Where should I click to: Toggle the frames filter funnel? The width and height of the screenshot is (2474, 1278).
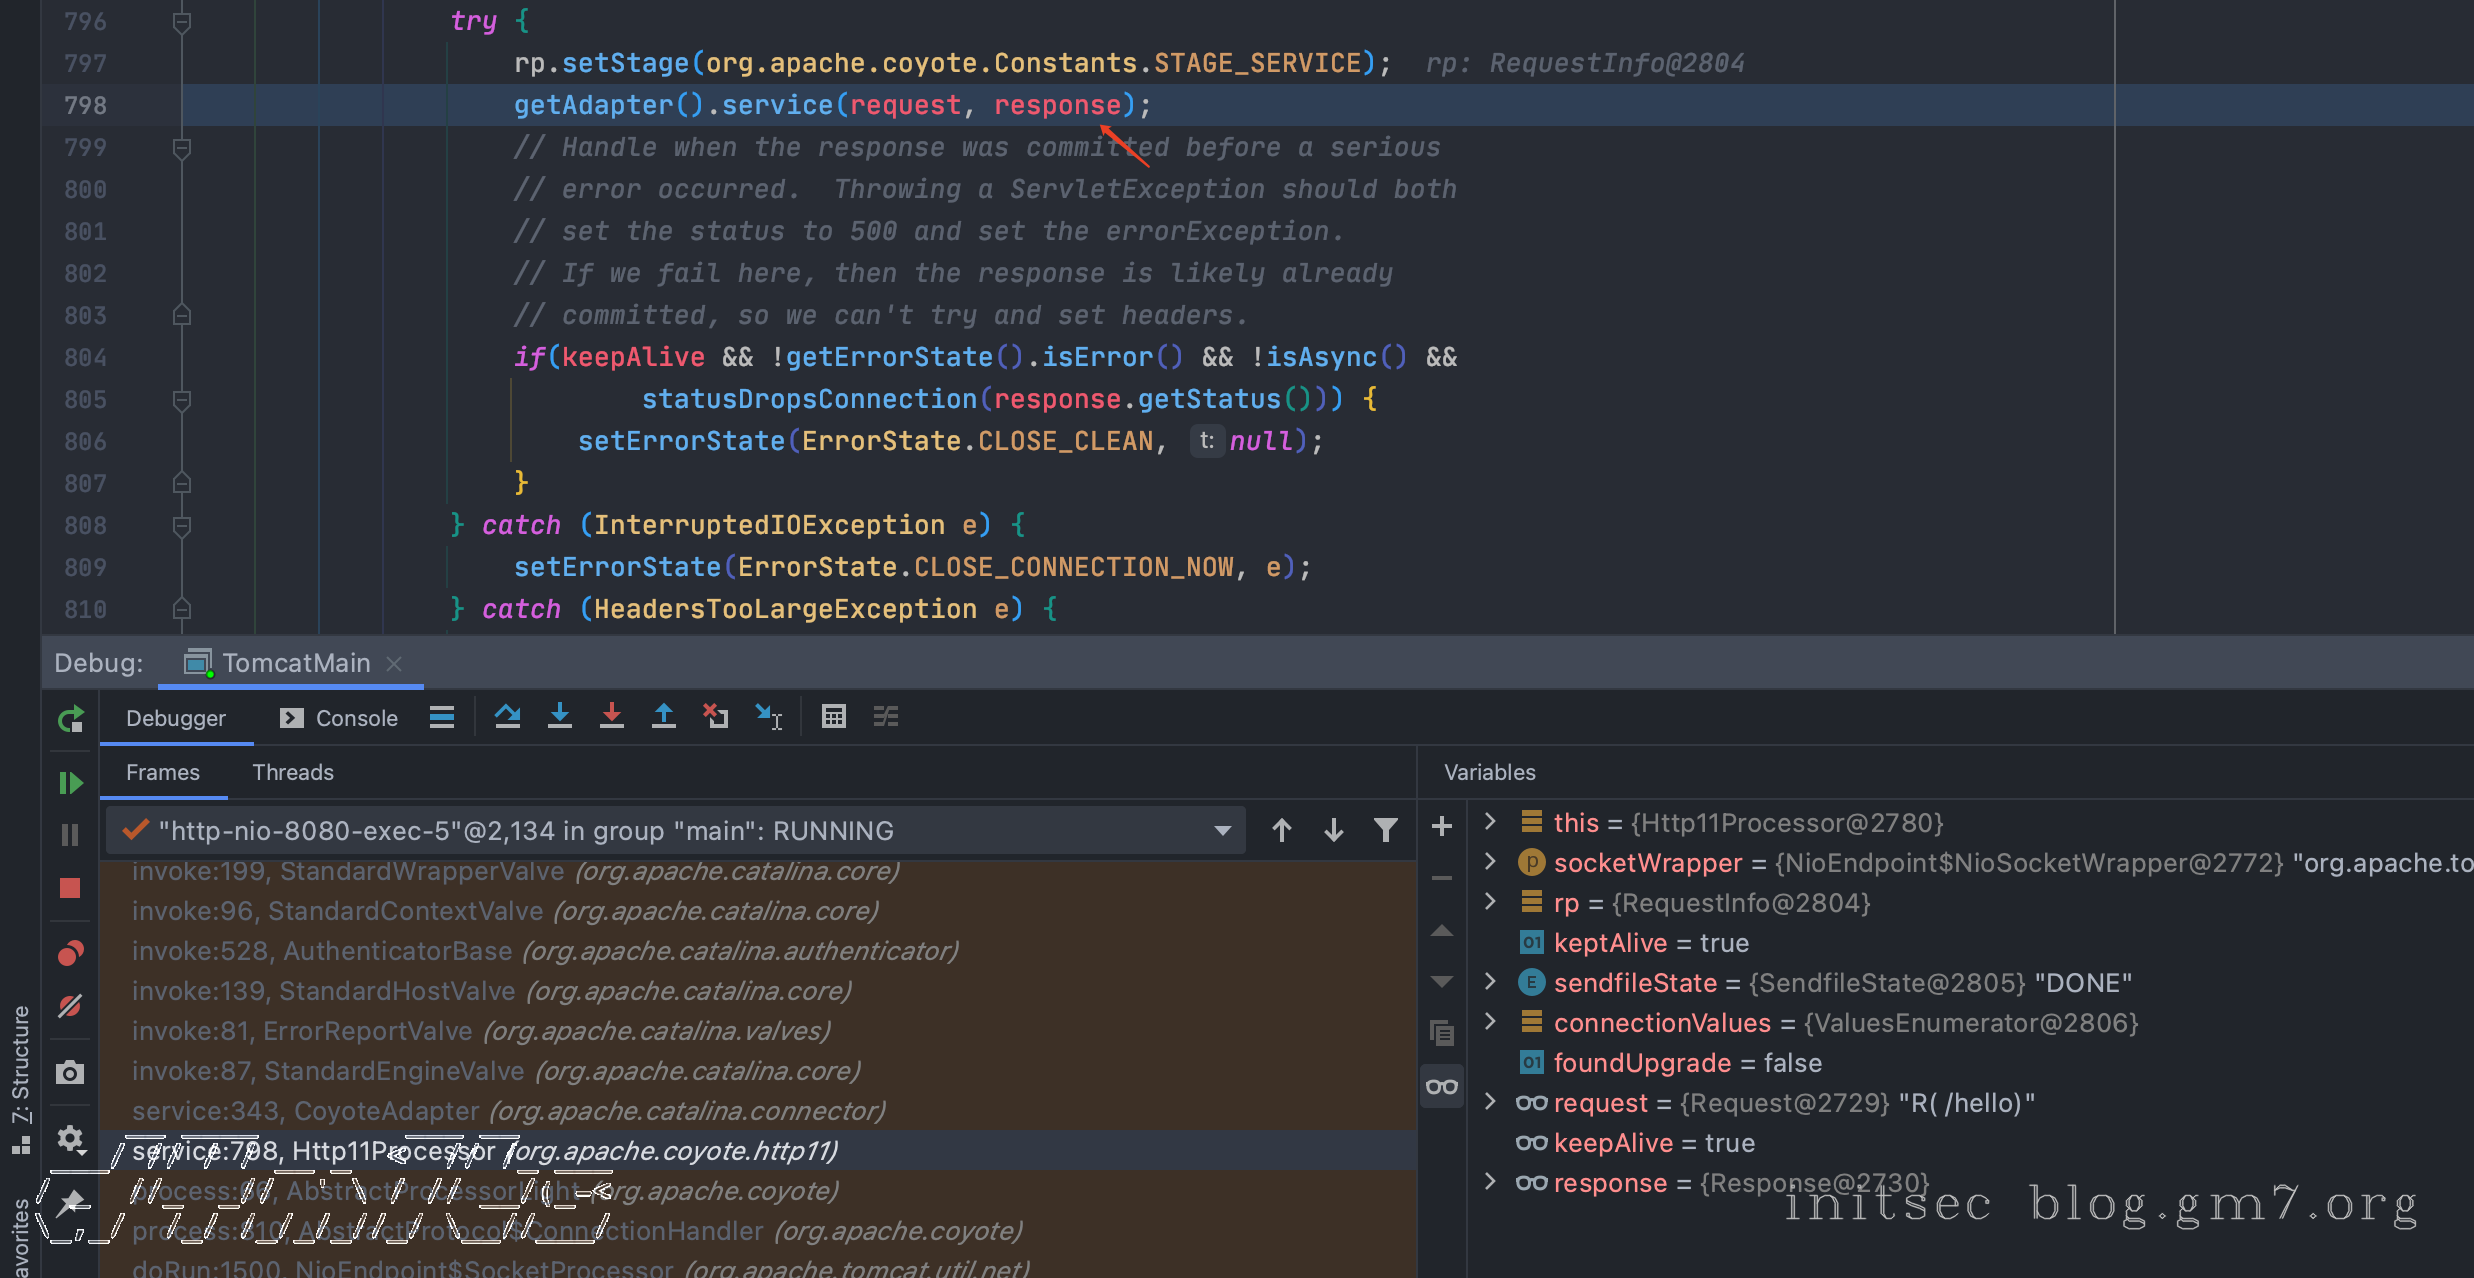tap(1386, 830)
